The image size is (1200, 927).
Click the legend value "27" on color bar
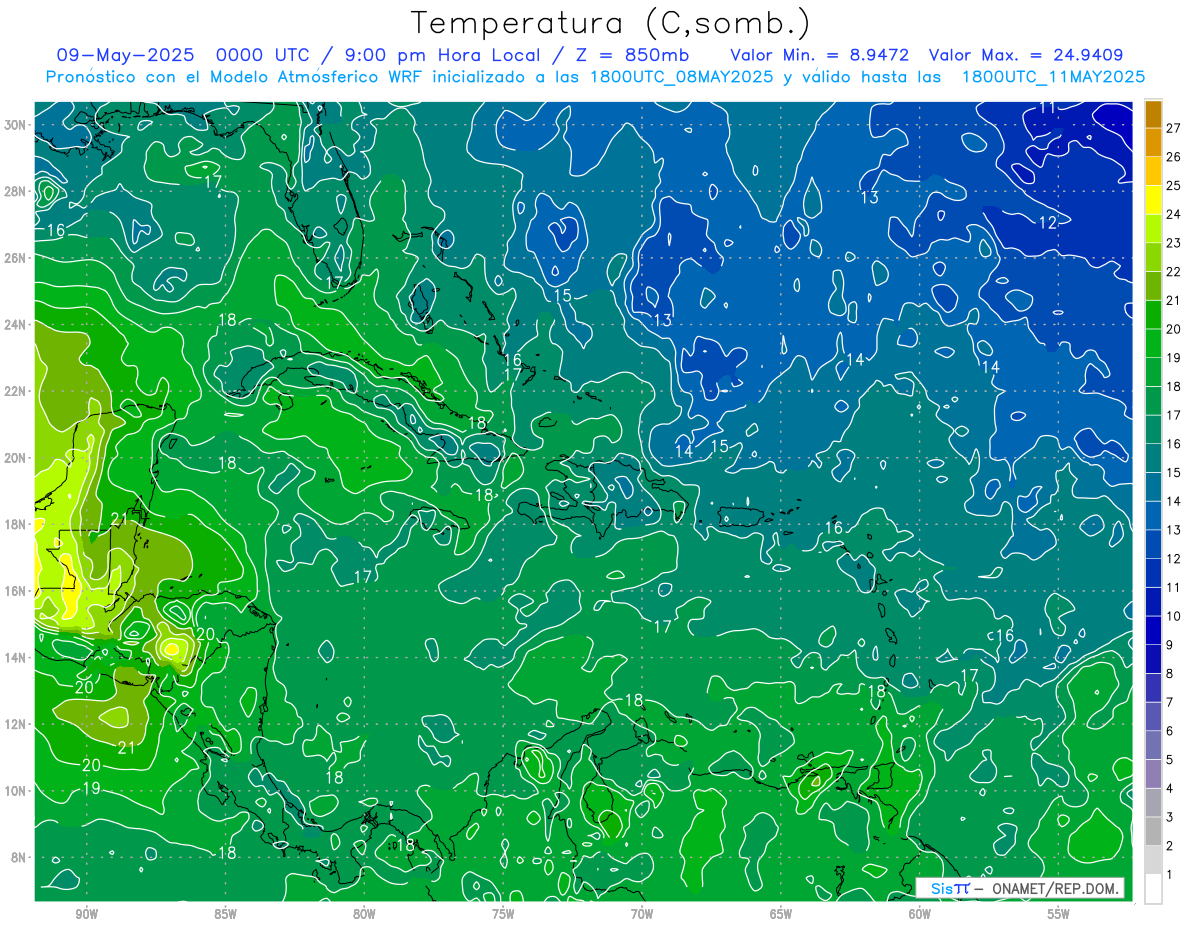pyautogui.click(x=1174, y=128)
